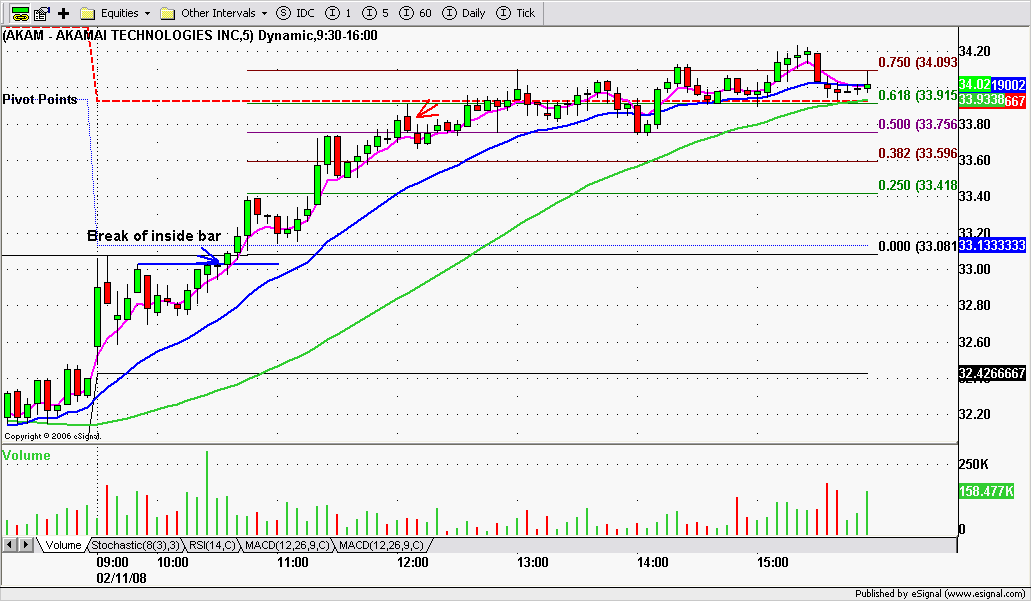Click the 250K volume axis label

(974, 464)
